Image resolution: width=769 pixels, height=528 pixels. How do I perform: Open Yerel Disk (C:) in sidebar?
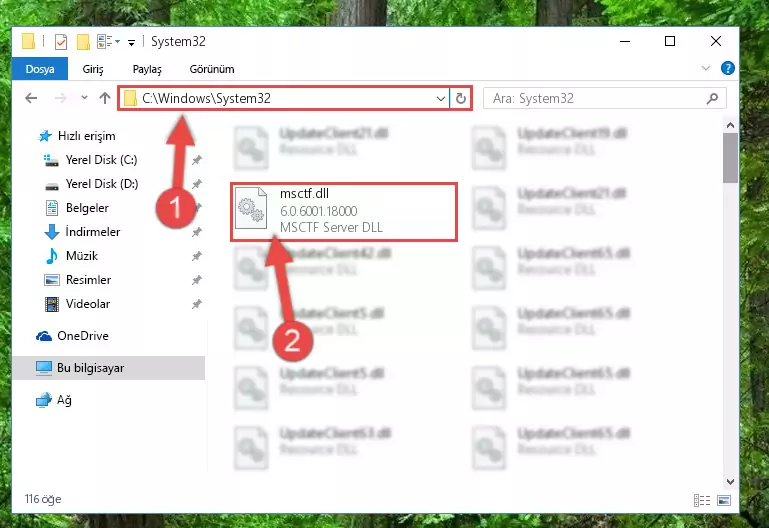(101, 160)
